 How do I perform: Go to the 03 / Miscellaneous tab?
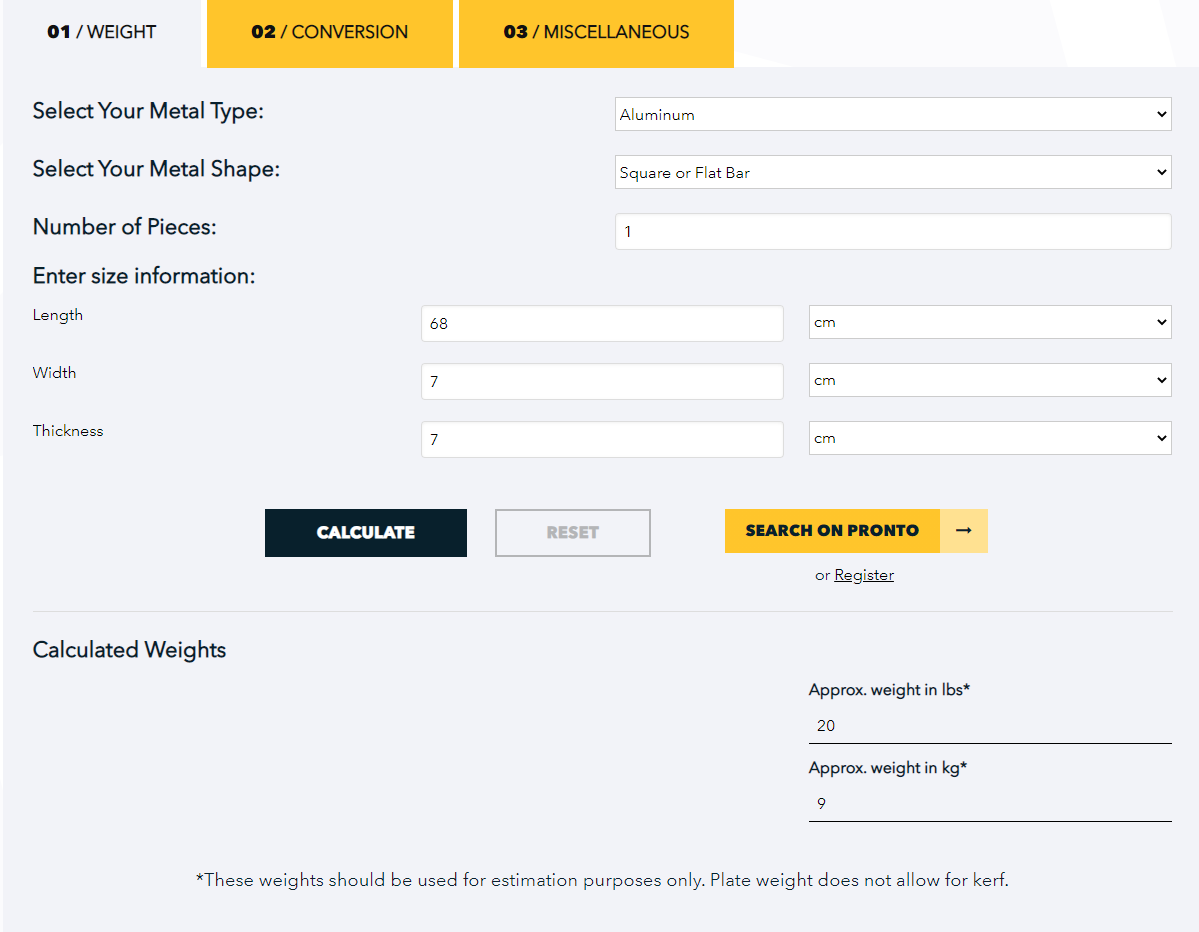tap(596, 32)
